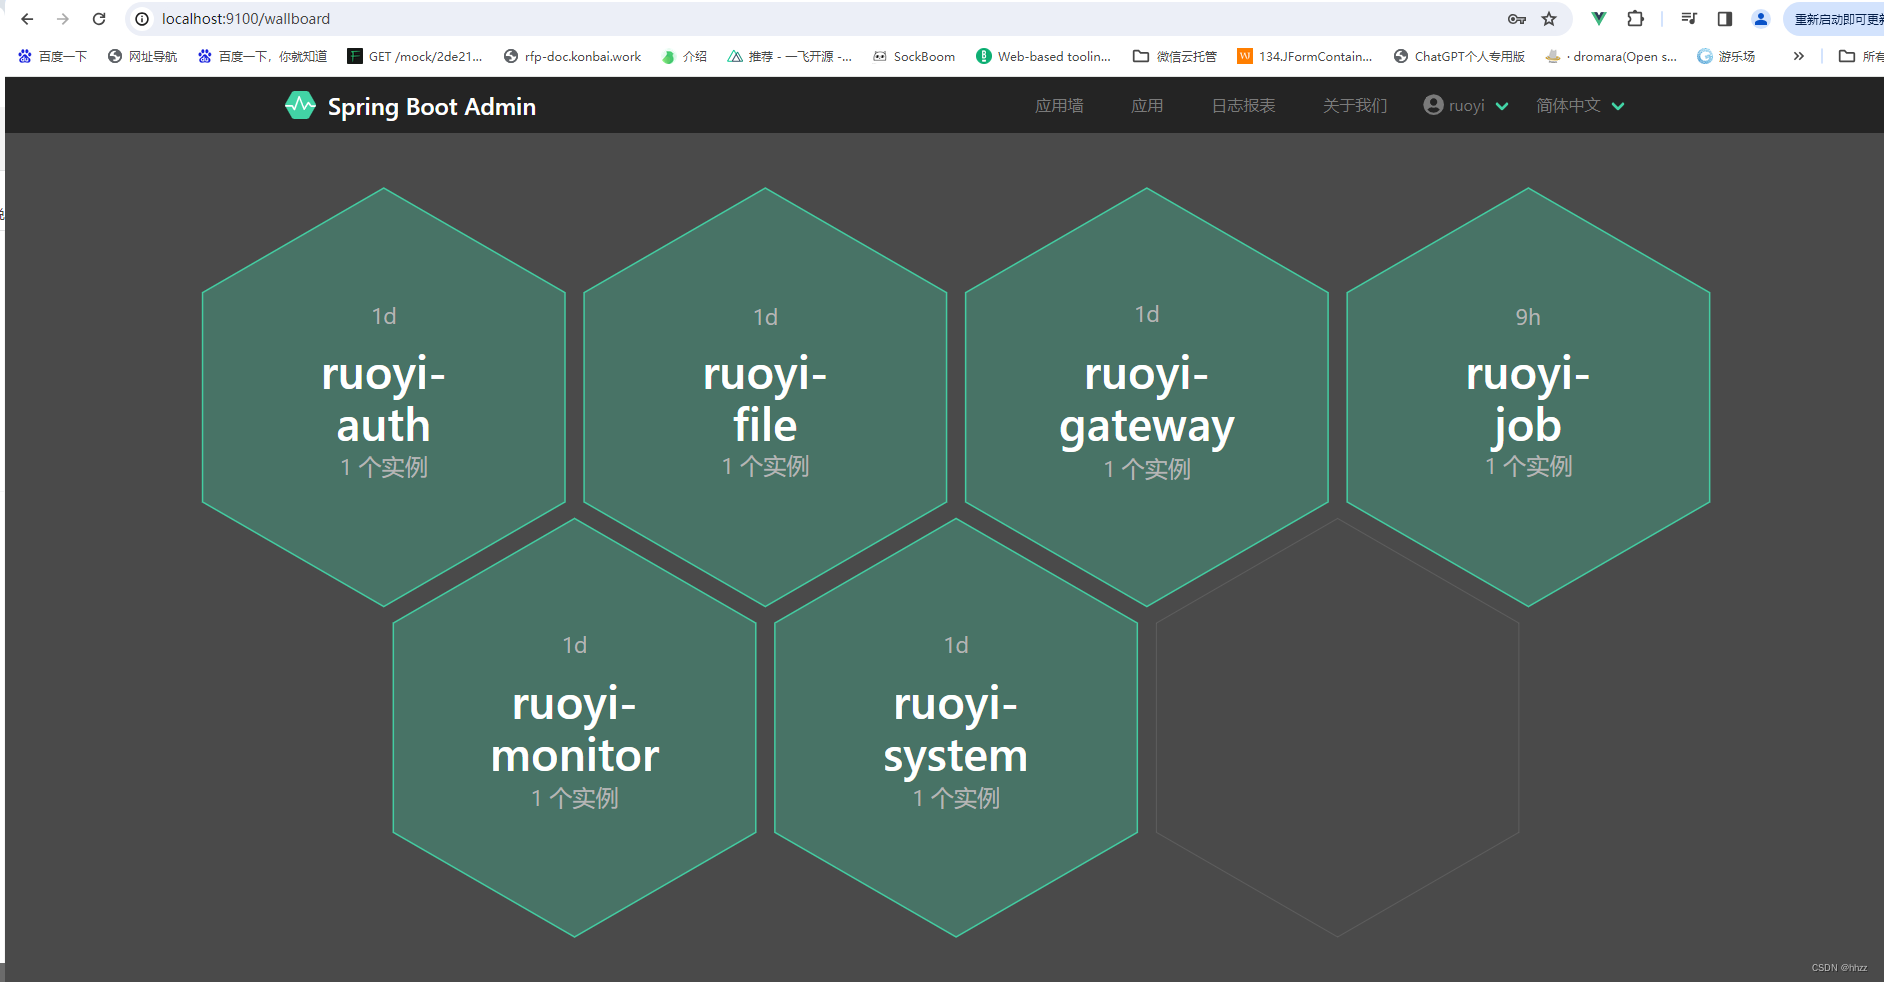Image resolution: width=1884 pixels, height=982 pixels.
Task: Open the ChatGPT个人专用版 bookmark
Action: (1459, 56)
